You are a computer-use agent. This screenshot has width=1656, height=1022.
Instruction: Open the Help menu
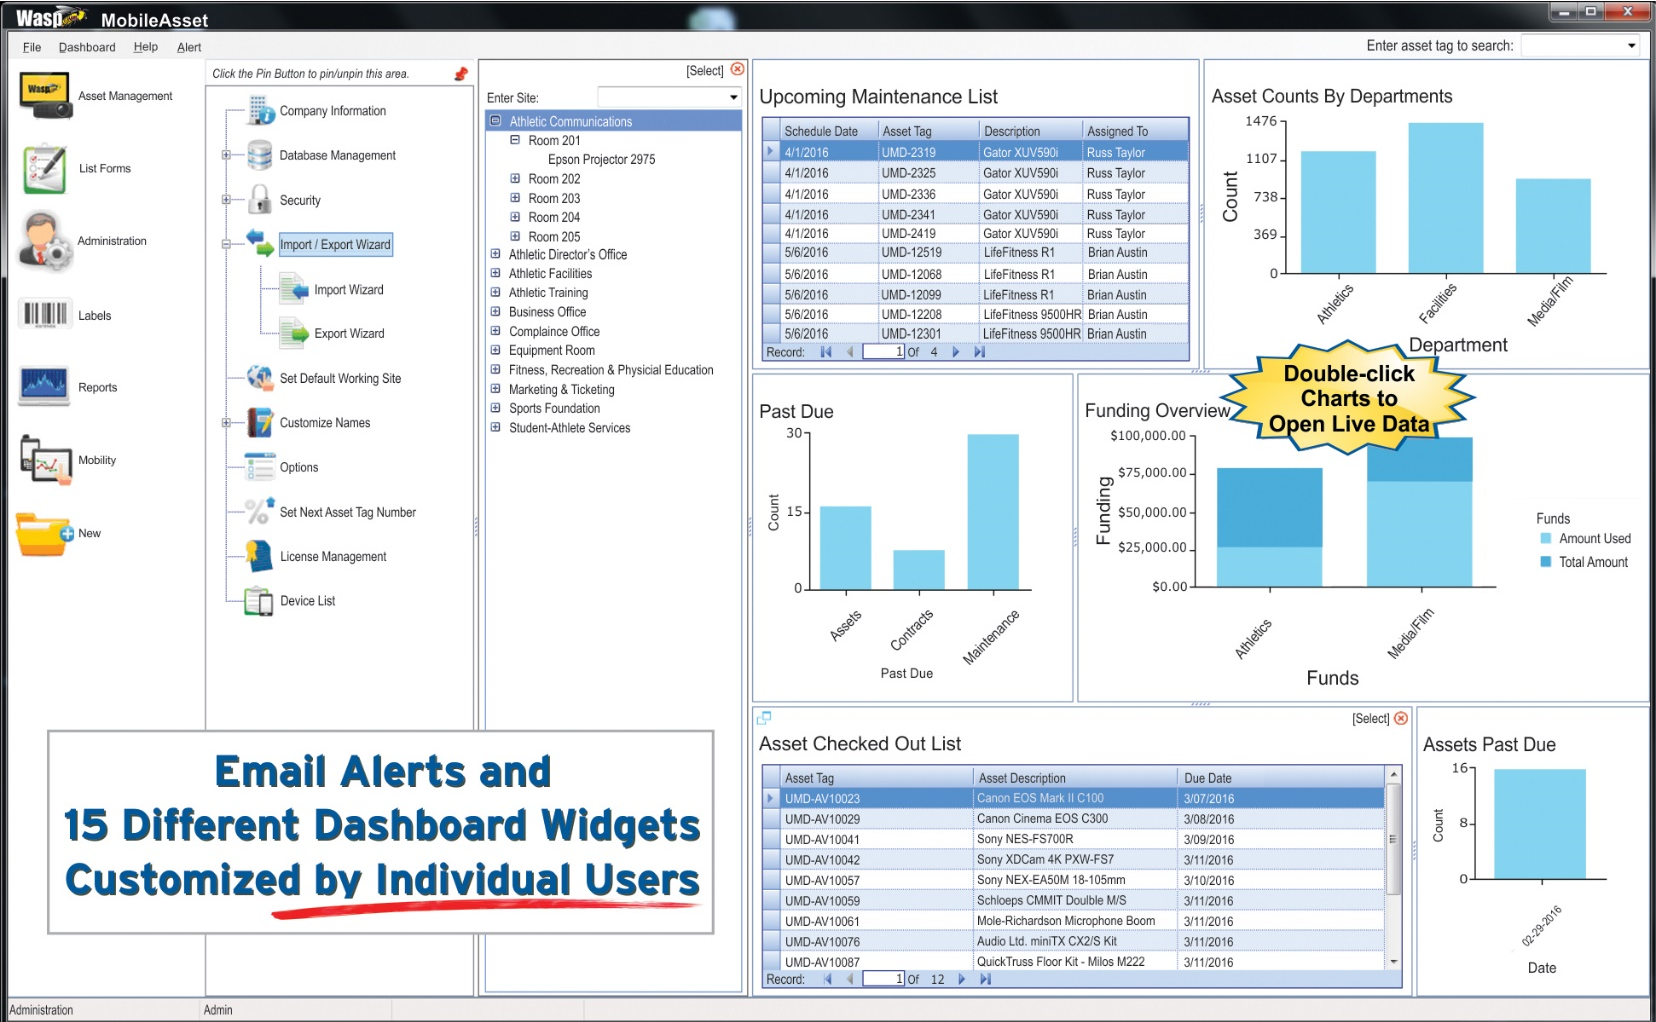(146, 47)
